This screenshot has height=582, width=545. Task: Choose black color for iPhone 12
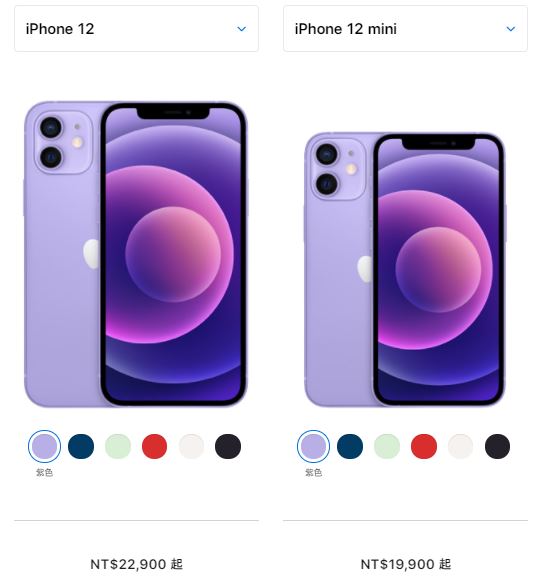coord(228,446)
